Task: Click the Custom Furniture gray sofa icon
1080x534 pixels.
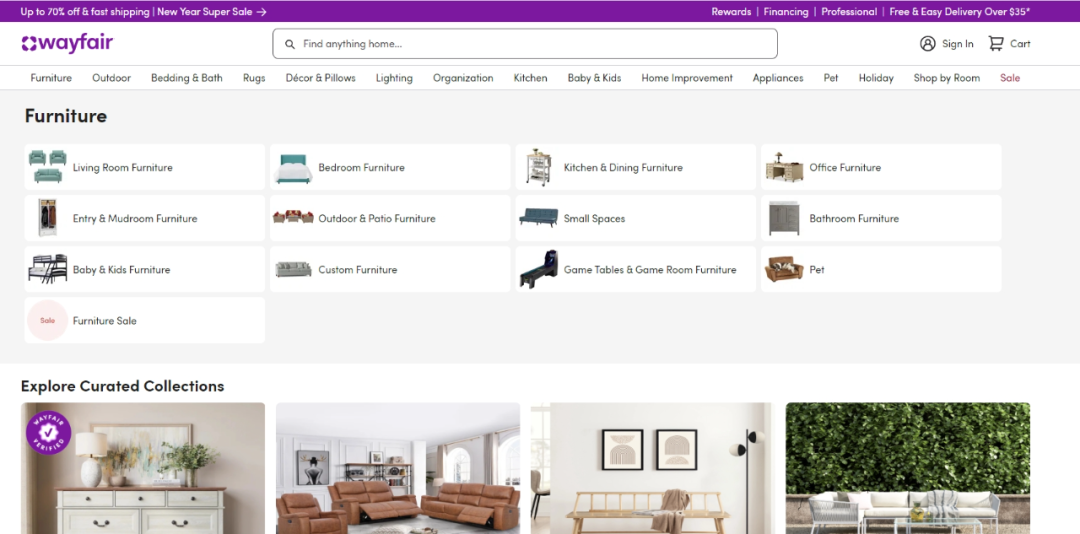Action: tap(293, 269)
